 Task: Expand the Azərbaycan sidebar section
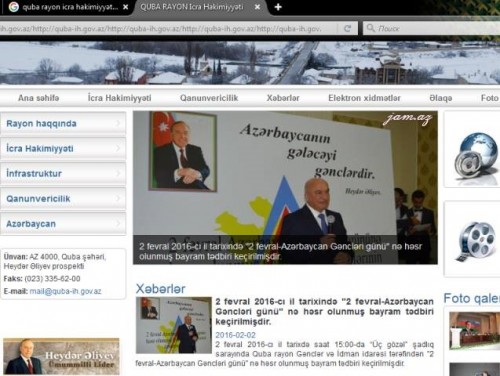click(63, 224)
